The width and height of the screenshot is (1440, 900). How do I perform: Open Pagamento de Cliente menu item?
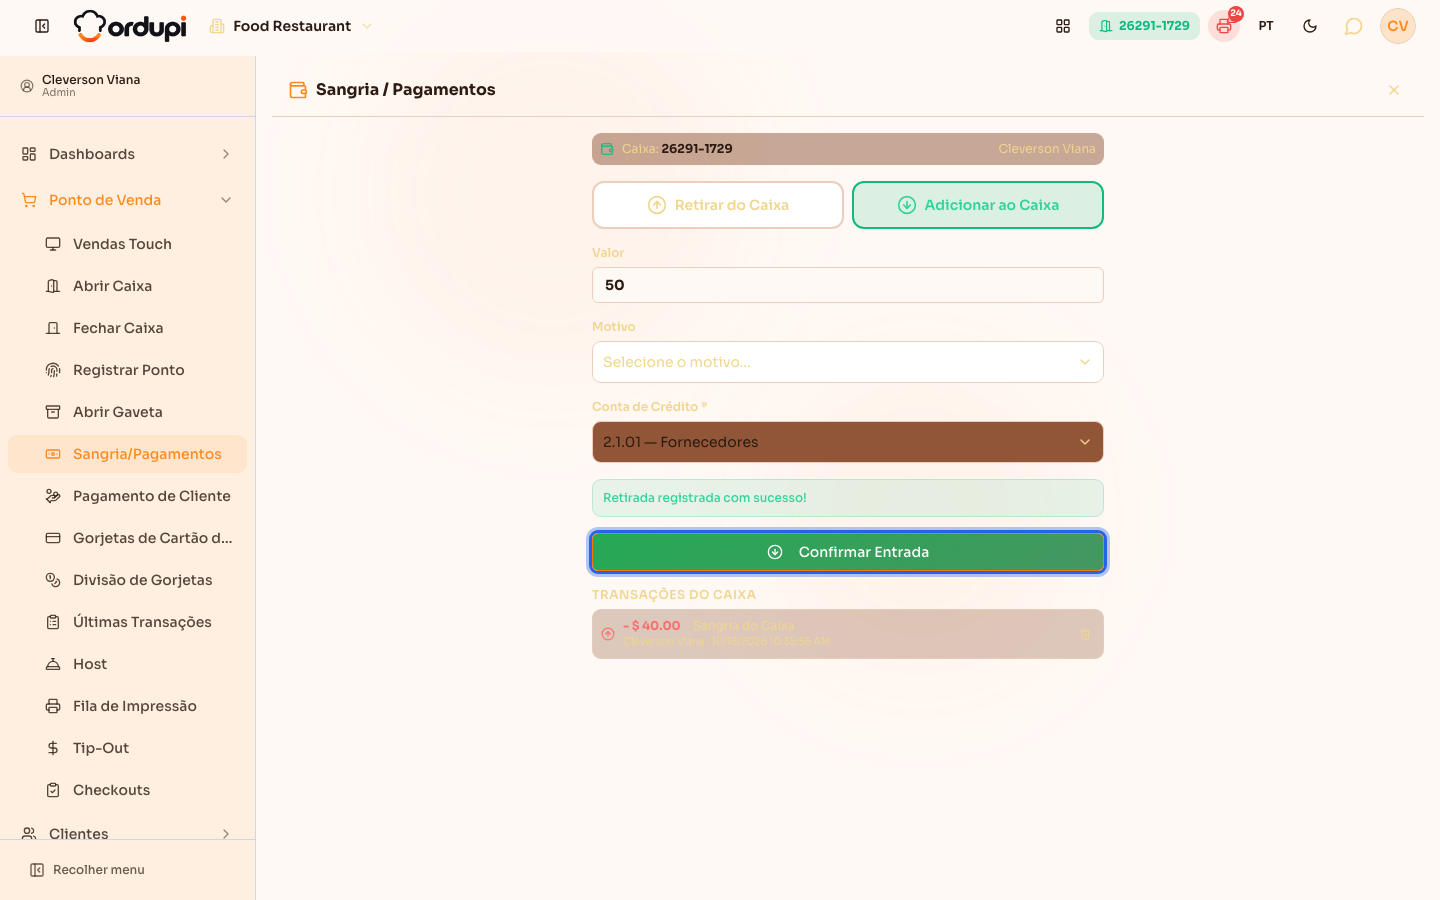point(127,496)
